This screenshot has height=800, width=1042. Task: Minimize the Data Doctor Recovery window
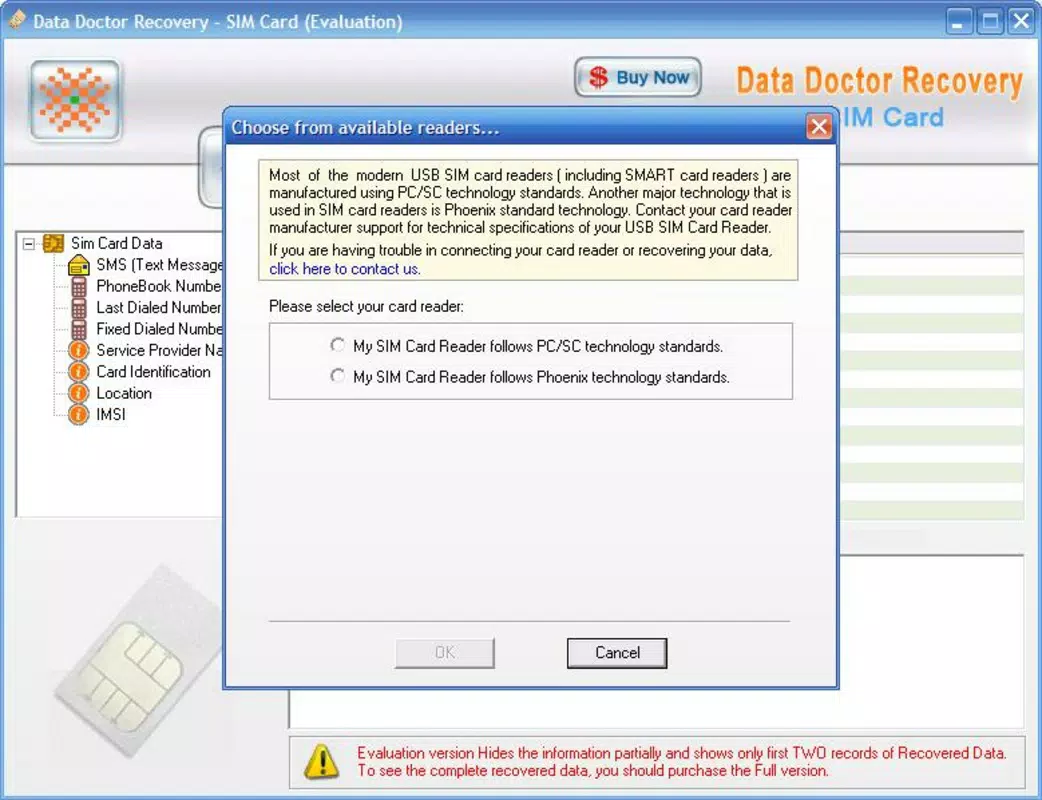(958, 21)
